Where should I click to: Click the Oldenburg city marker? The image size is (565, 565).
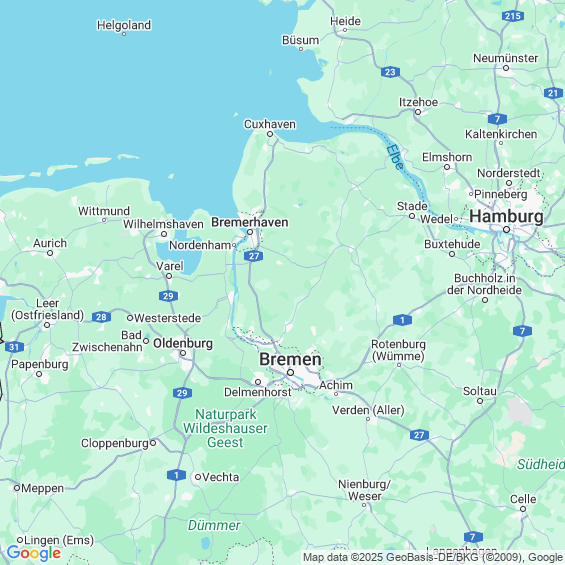point(183,353)
